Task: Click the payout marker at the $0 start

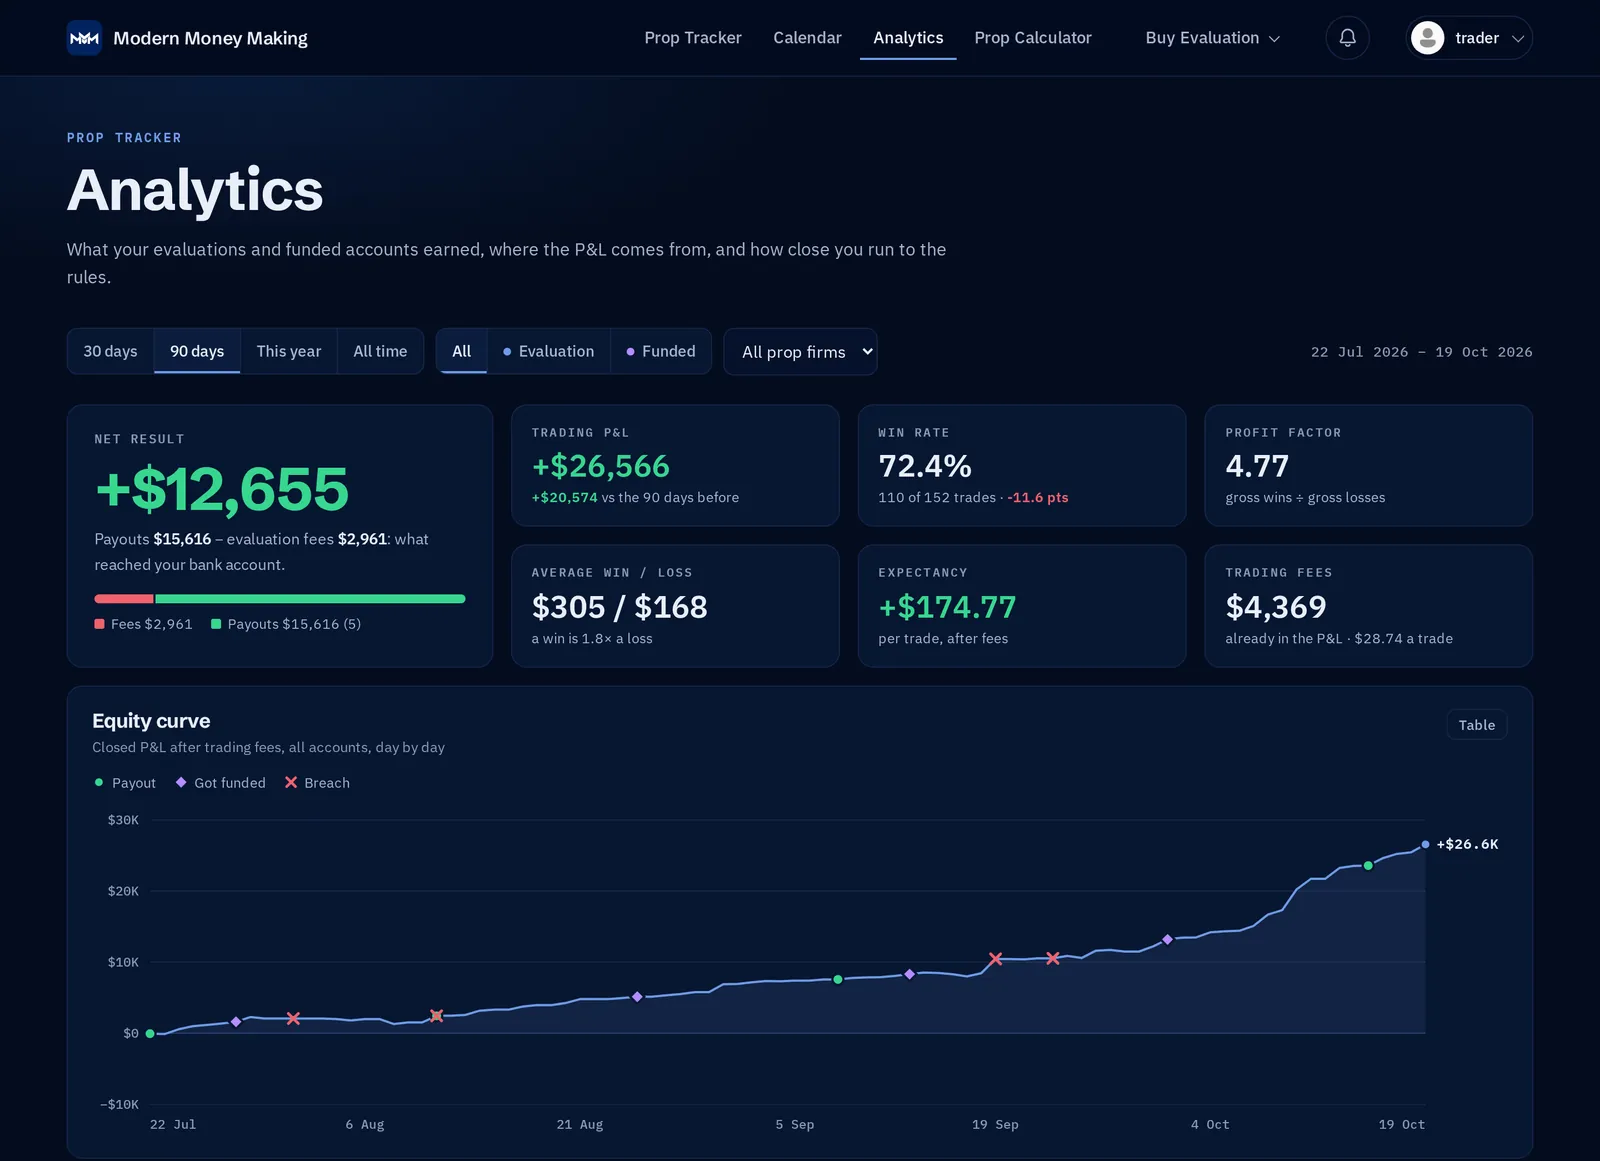Action: 150,1034
